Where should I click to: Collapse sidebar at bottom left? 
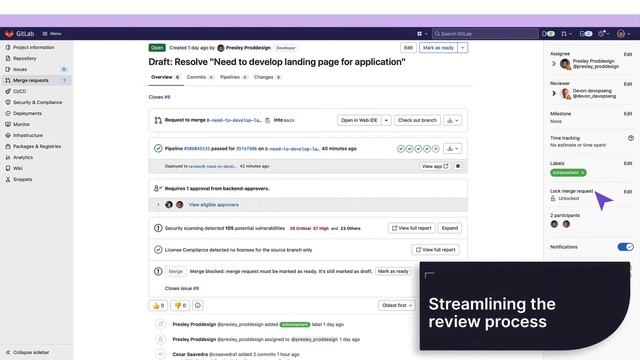point(27,352)
